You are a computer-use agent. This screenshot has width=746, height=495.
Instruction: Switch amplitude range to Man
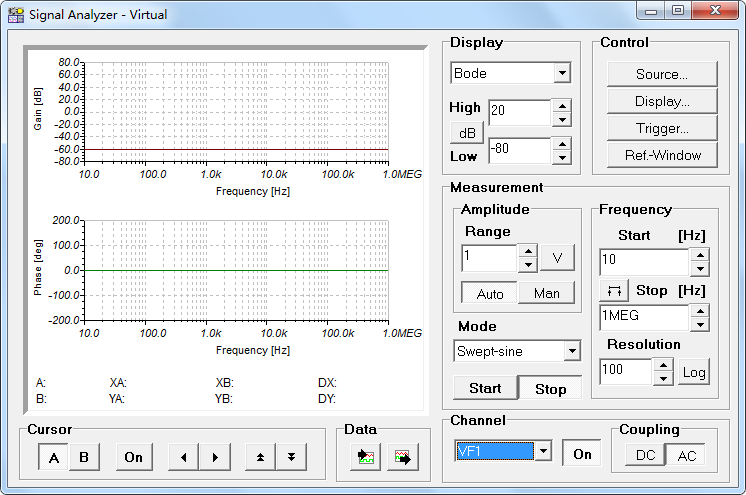point(547,293)
